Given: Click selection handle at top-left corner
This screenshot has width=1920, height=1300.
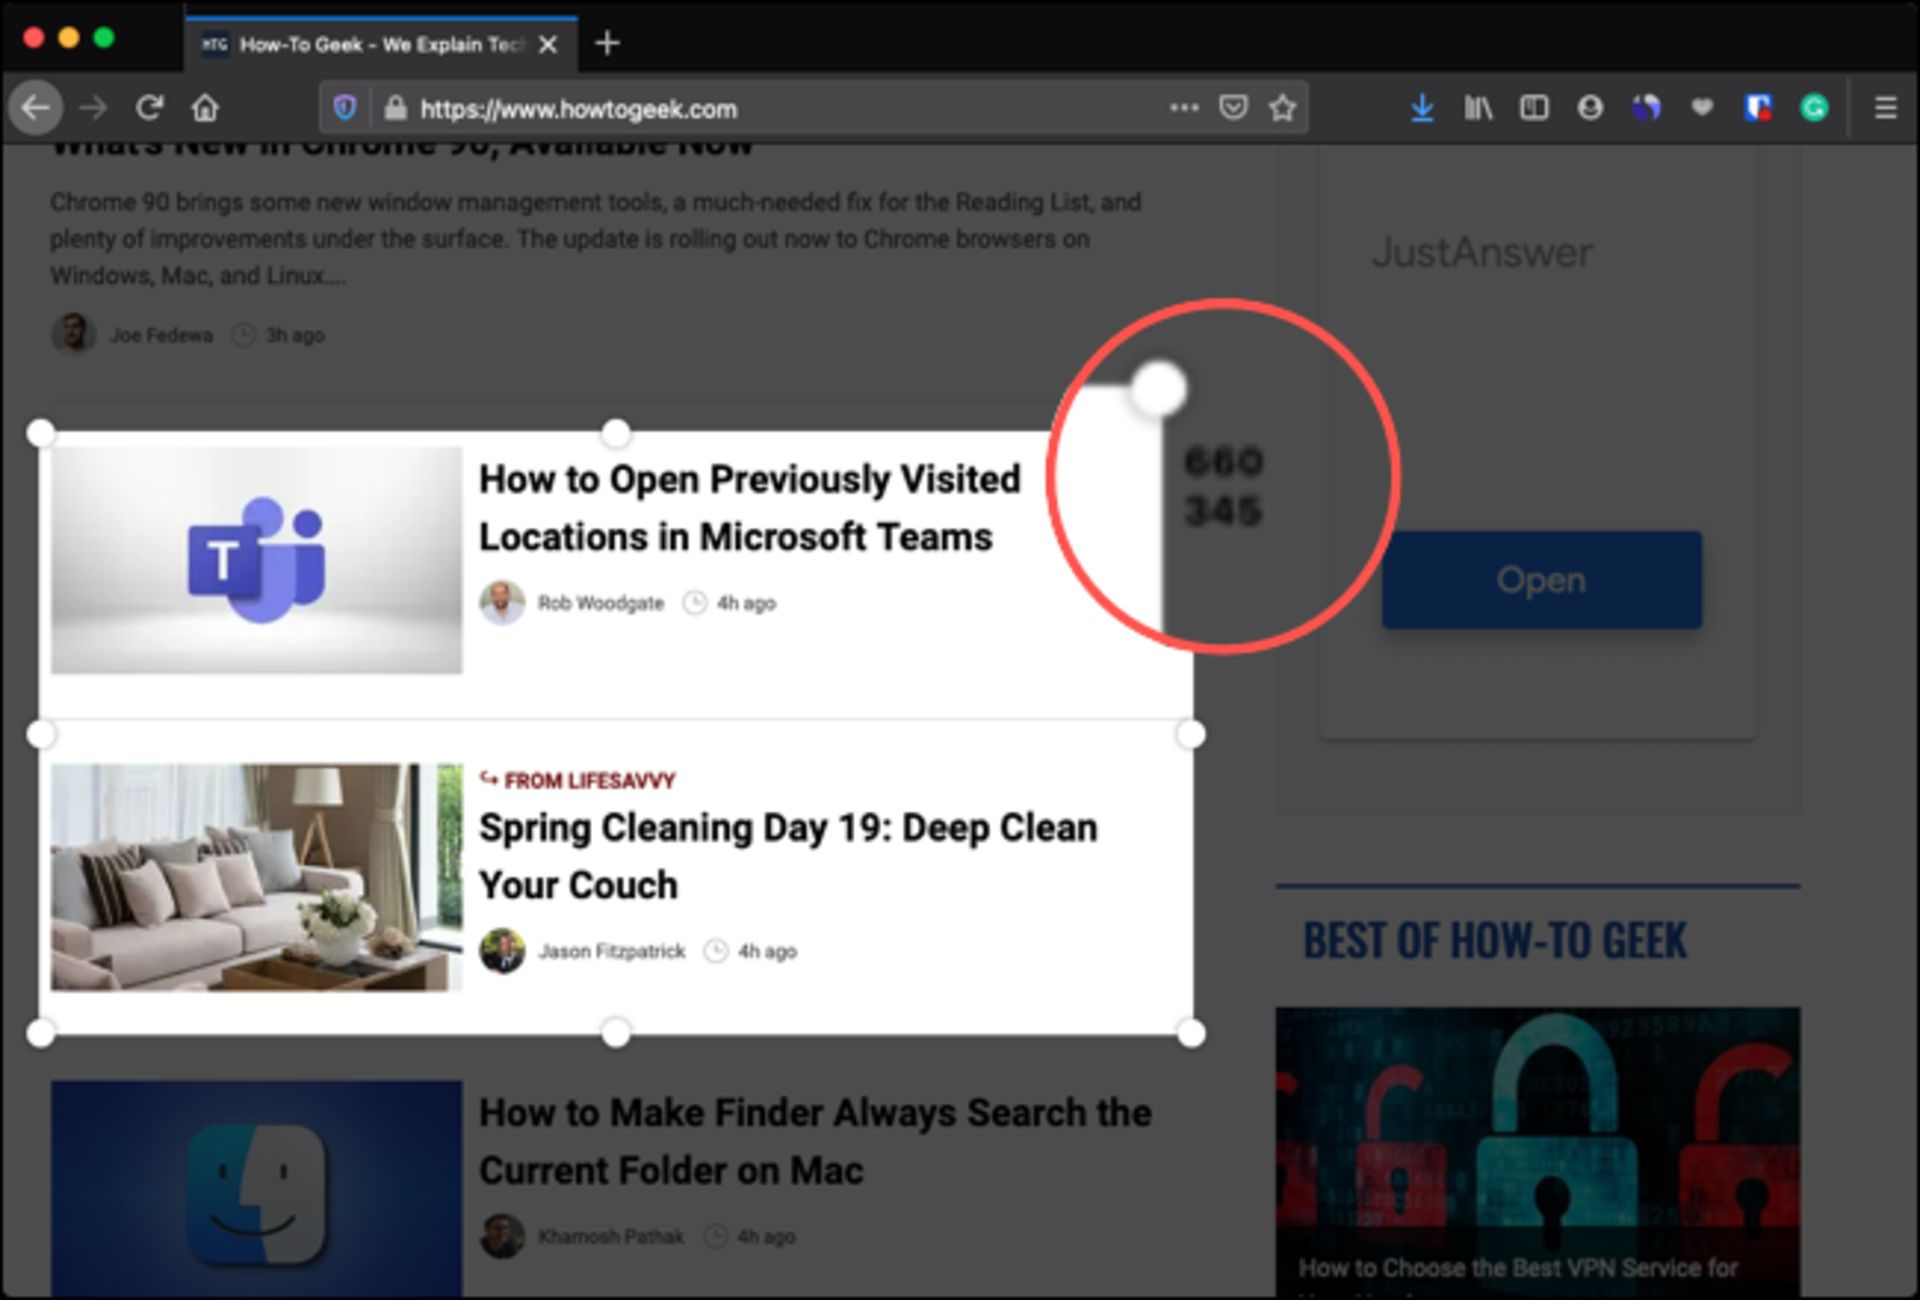Looking at the screenshot, I should pos(41,433).
